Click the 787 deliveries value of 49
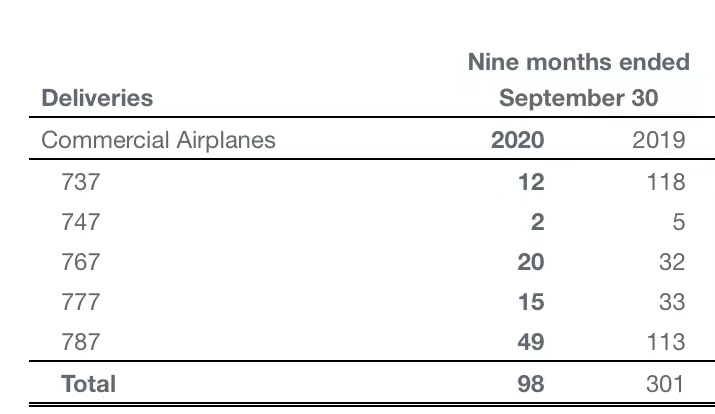The image size is (715, 414). (x=530, y=342)
